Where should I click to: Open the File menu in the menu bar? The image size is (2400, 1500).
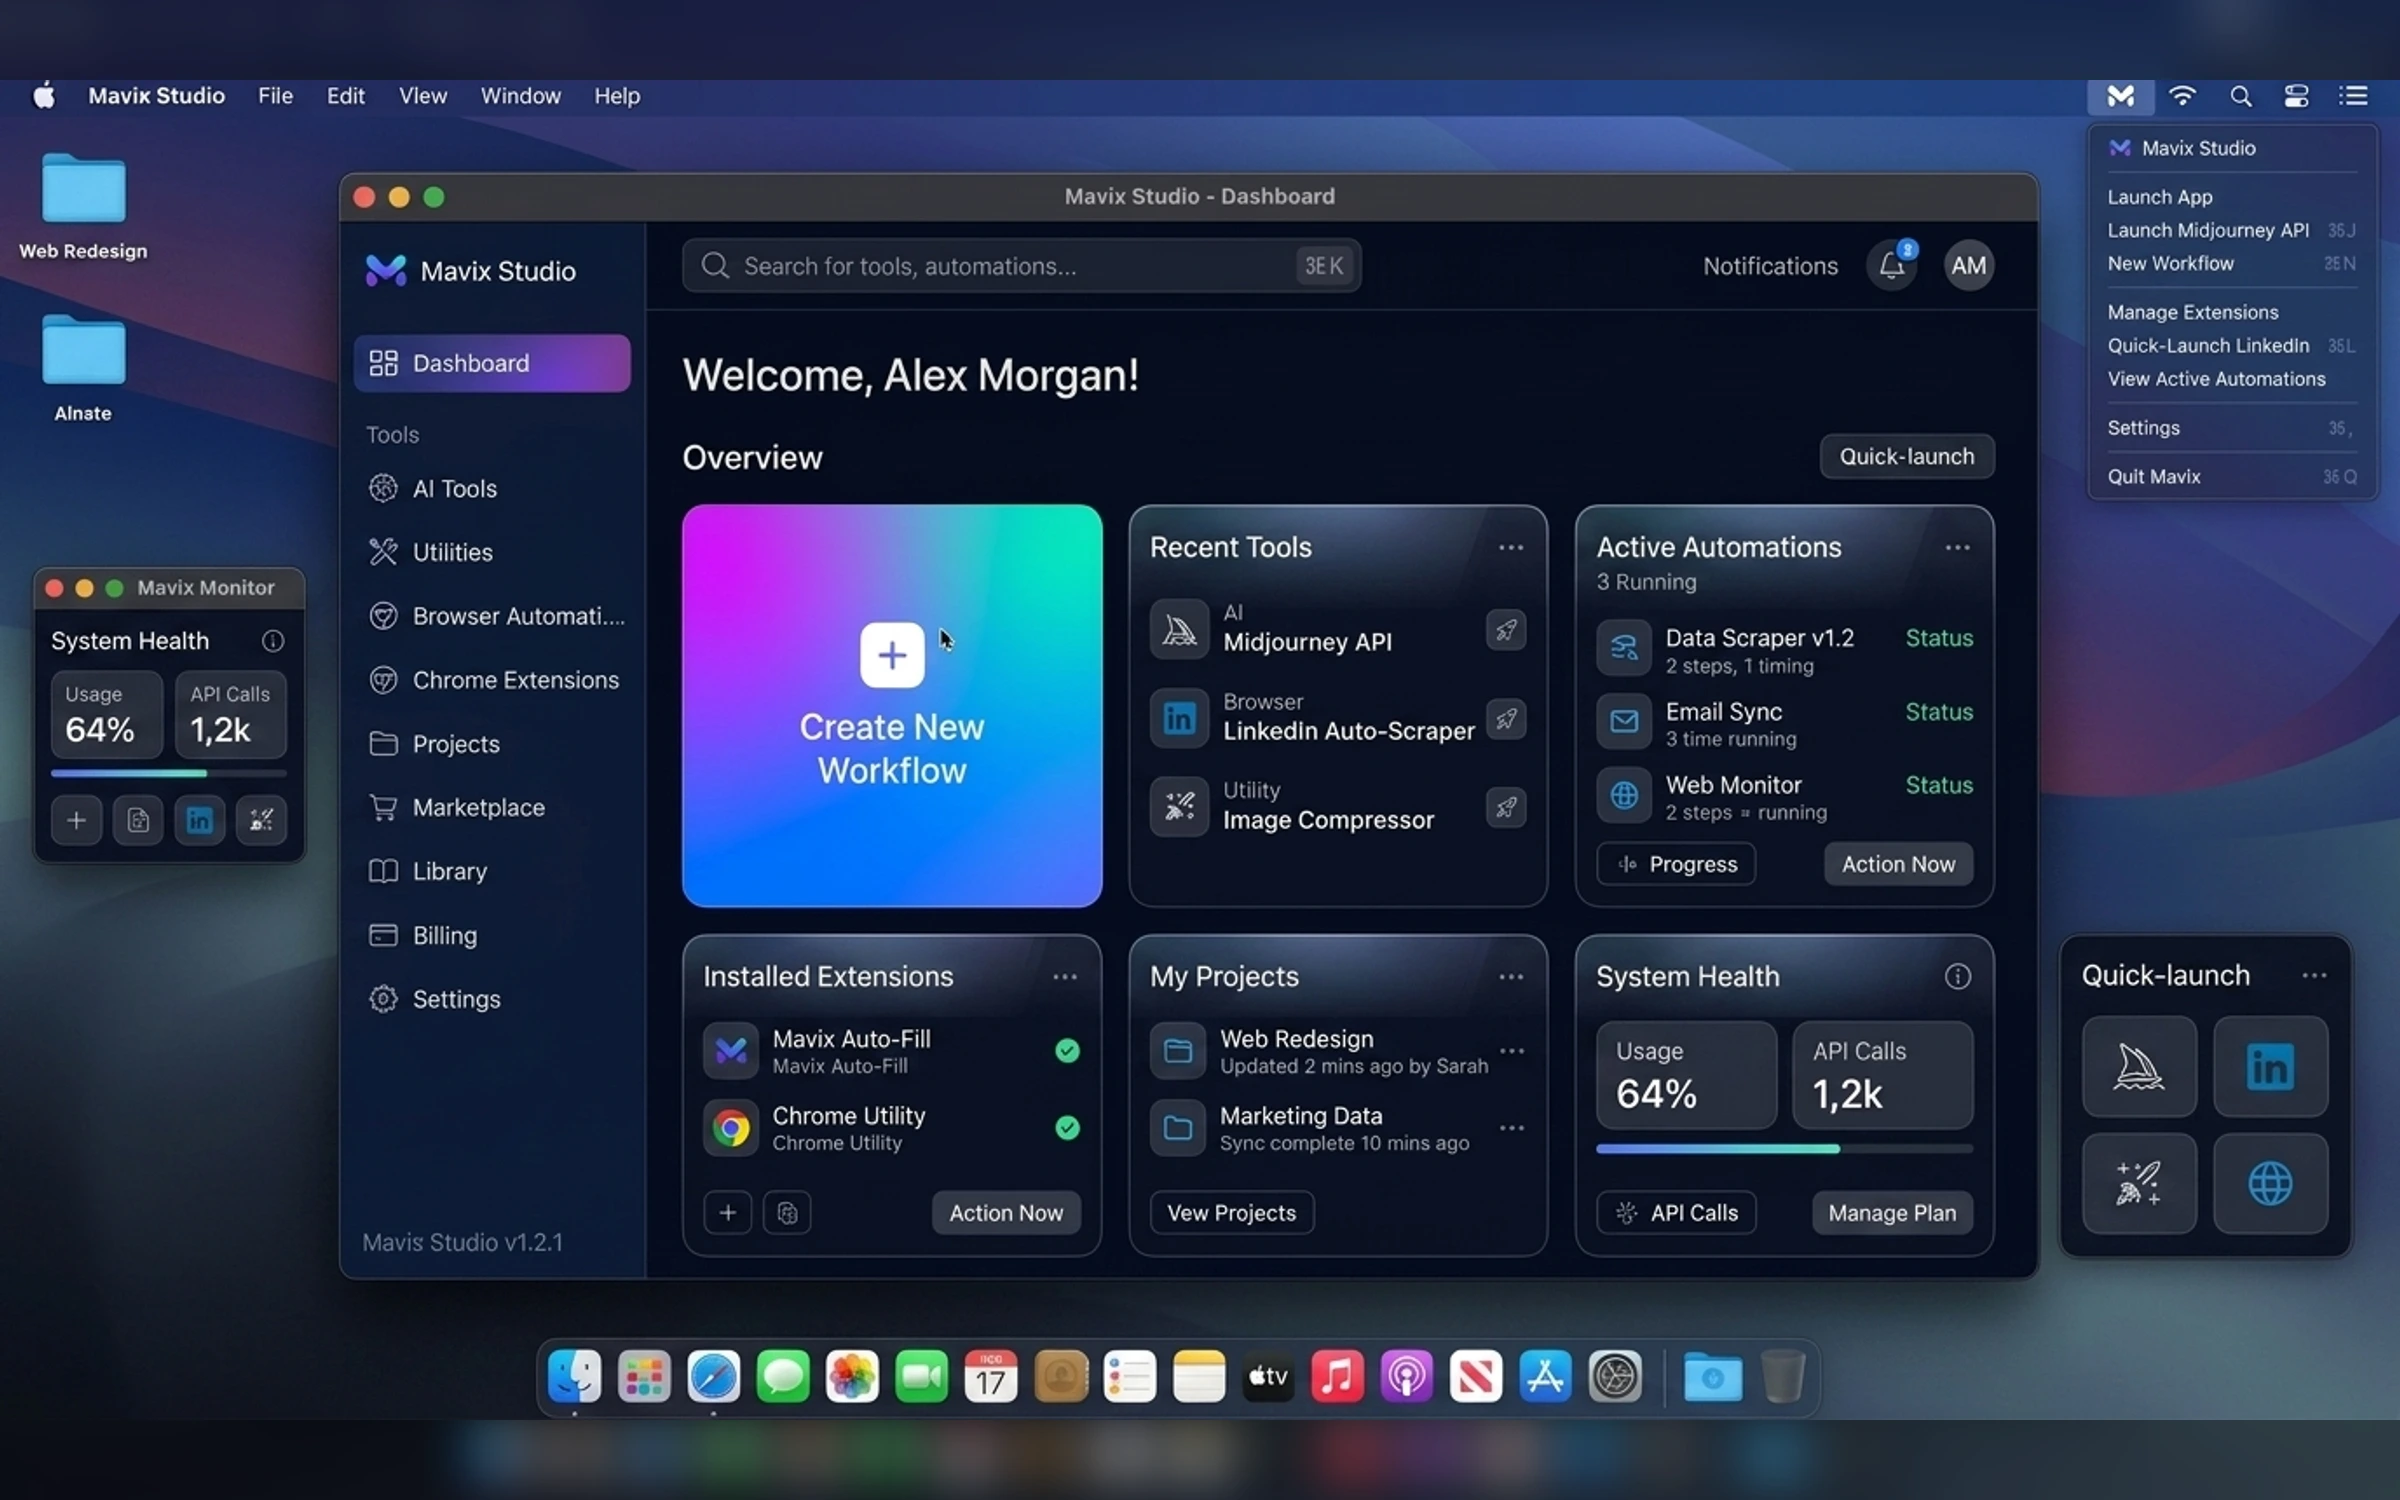coord(275,96)
